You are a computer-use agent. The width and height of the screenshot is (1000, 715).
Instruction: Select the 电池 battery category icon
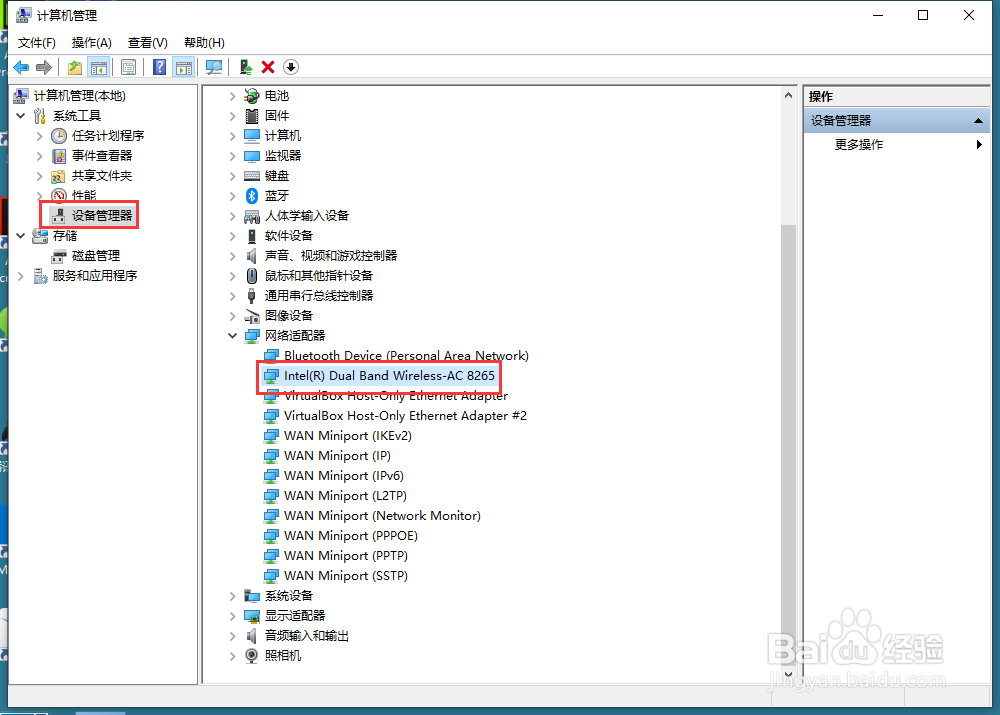252,96
